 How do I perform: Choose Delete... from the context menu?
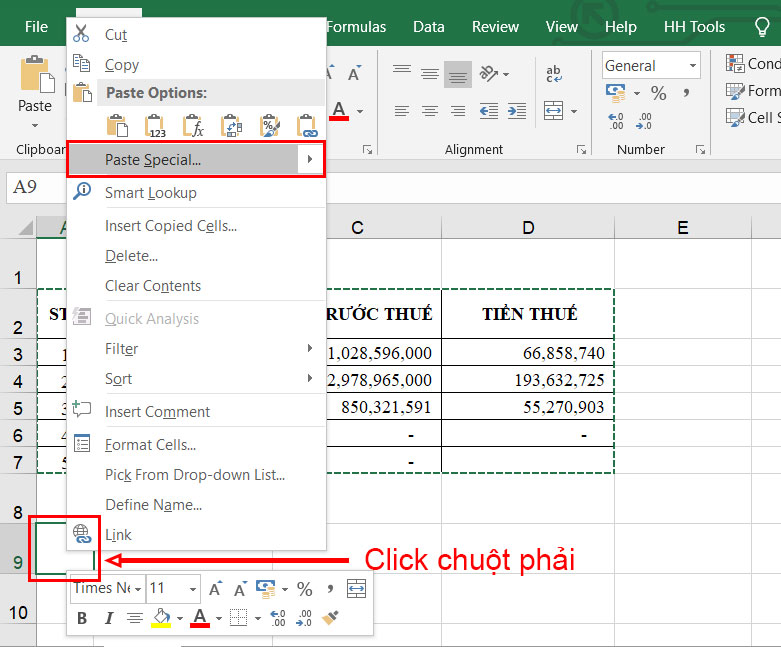(131, 256)
